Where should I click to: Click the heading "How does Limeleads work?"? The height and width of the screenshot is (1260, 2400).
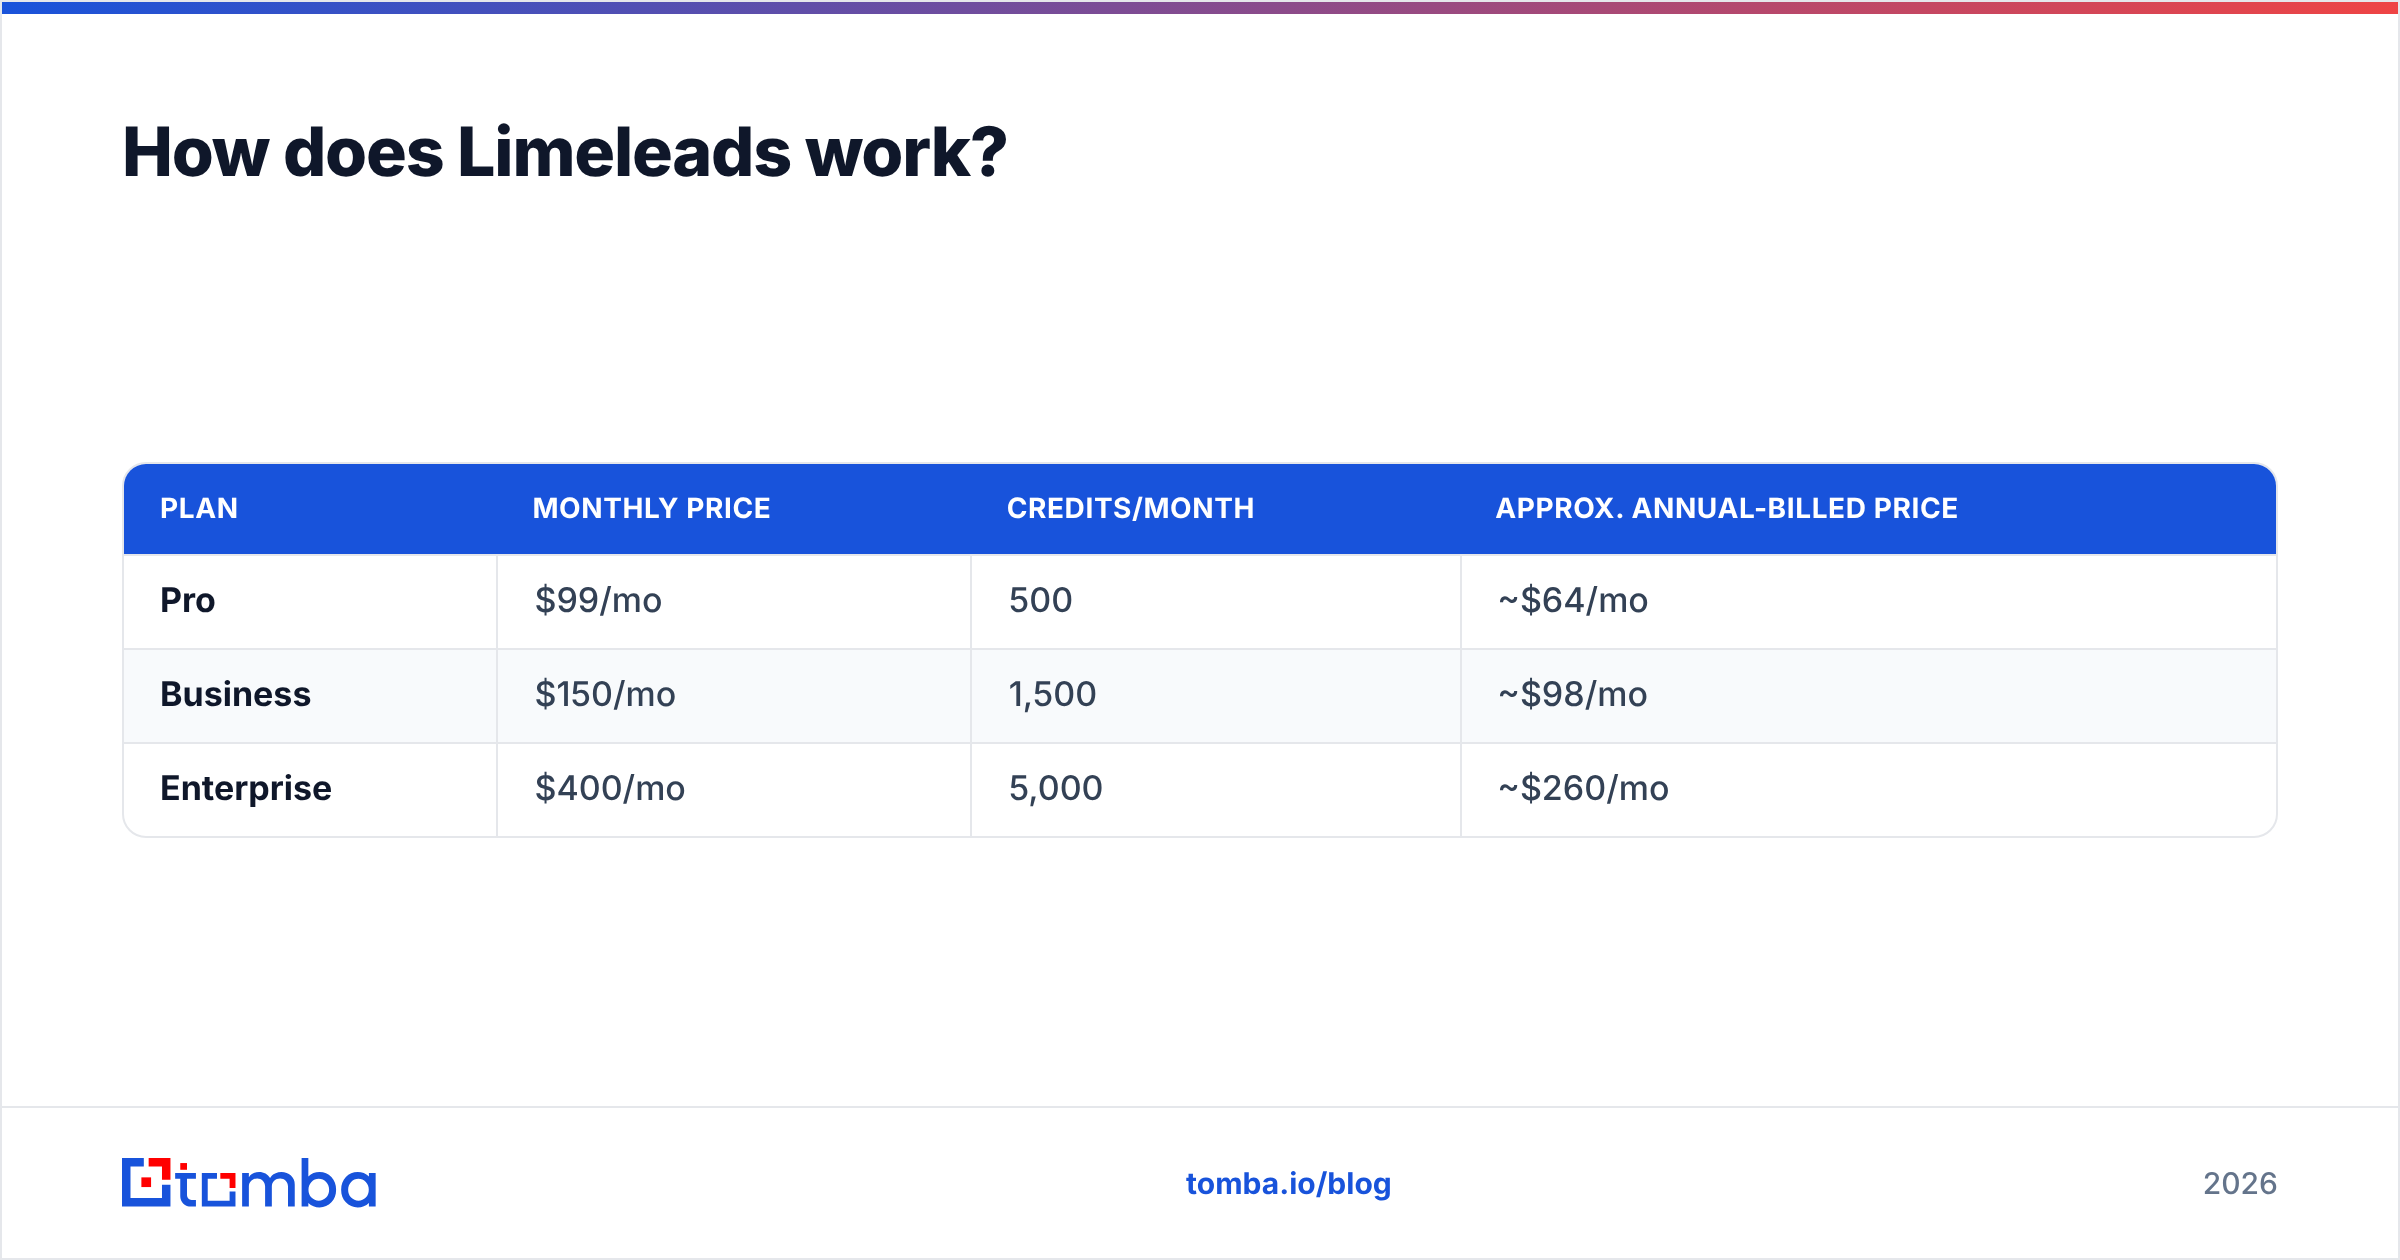(x=564, y=153)
